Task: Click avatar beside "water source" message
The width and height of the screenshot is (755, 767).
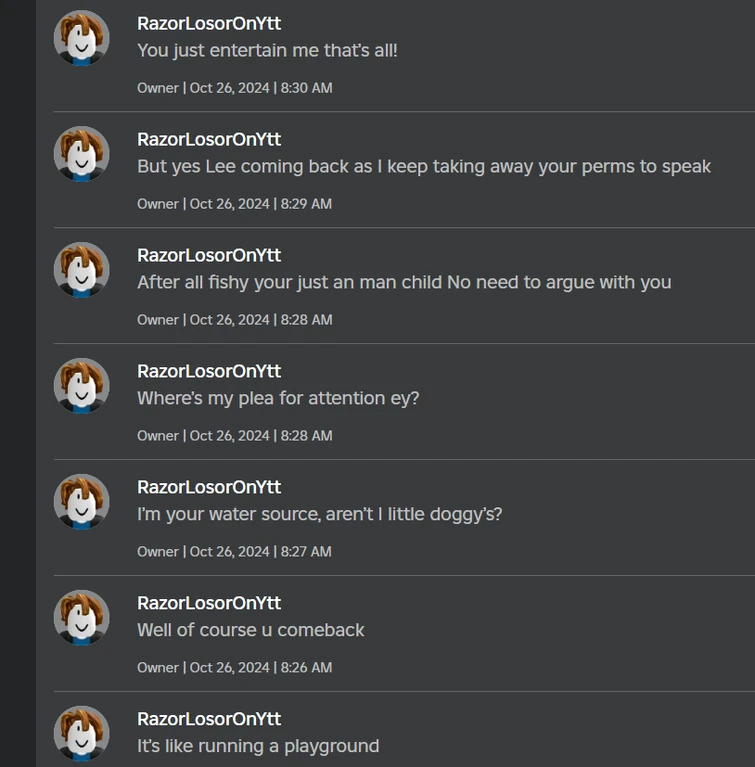Action: [x=81, y=503]
